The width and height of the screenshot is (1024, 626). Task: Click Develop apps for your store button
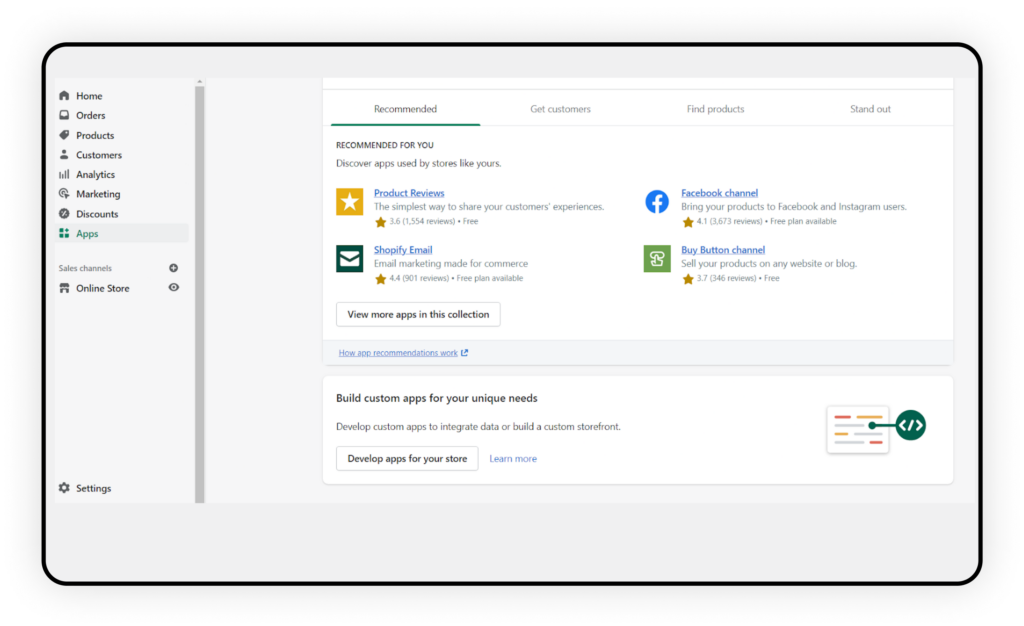(x=407, y=458)
